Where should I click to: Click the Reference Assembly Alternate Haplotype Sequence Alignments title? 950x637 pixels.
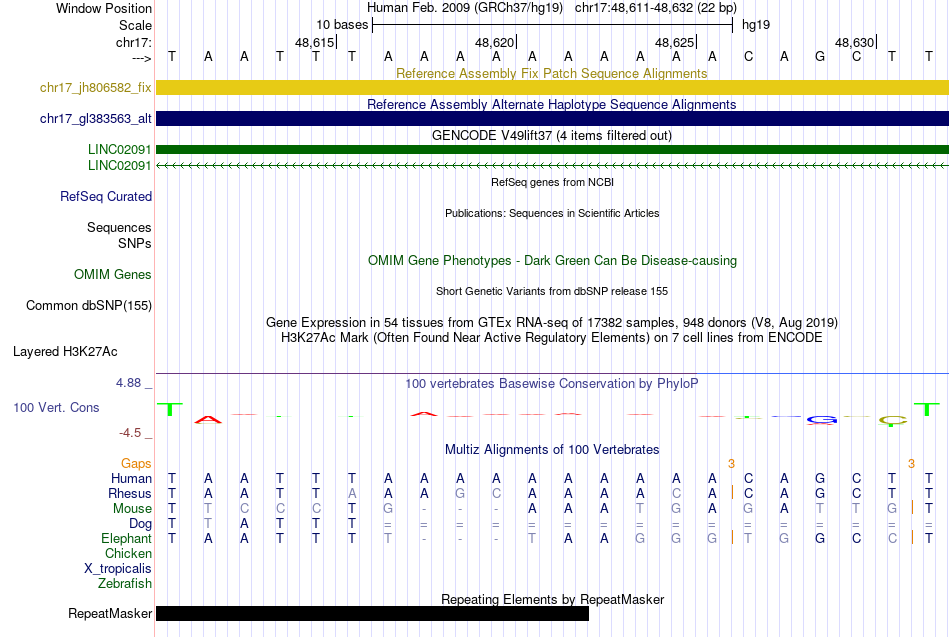click(x=551, y=104)
